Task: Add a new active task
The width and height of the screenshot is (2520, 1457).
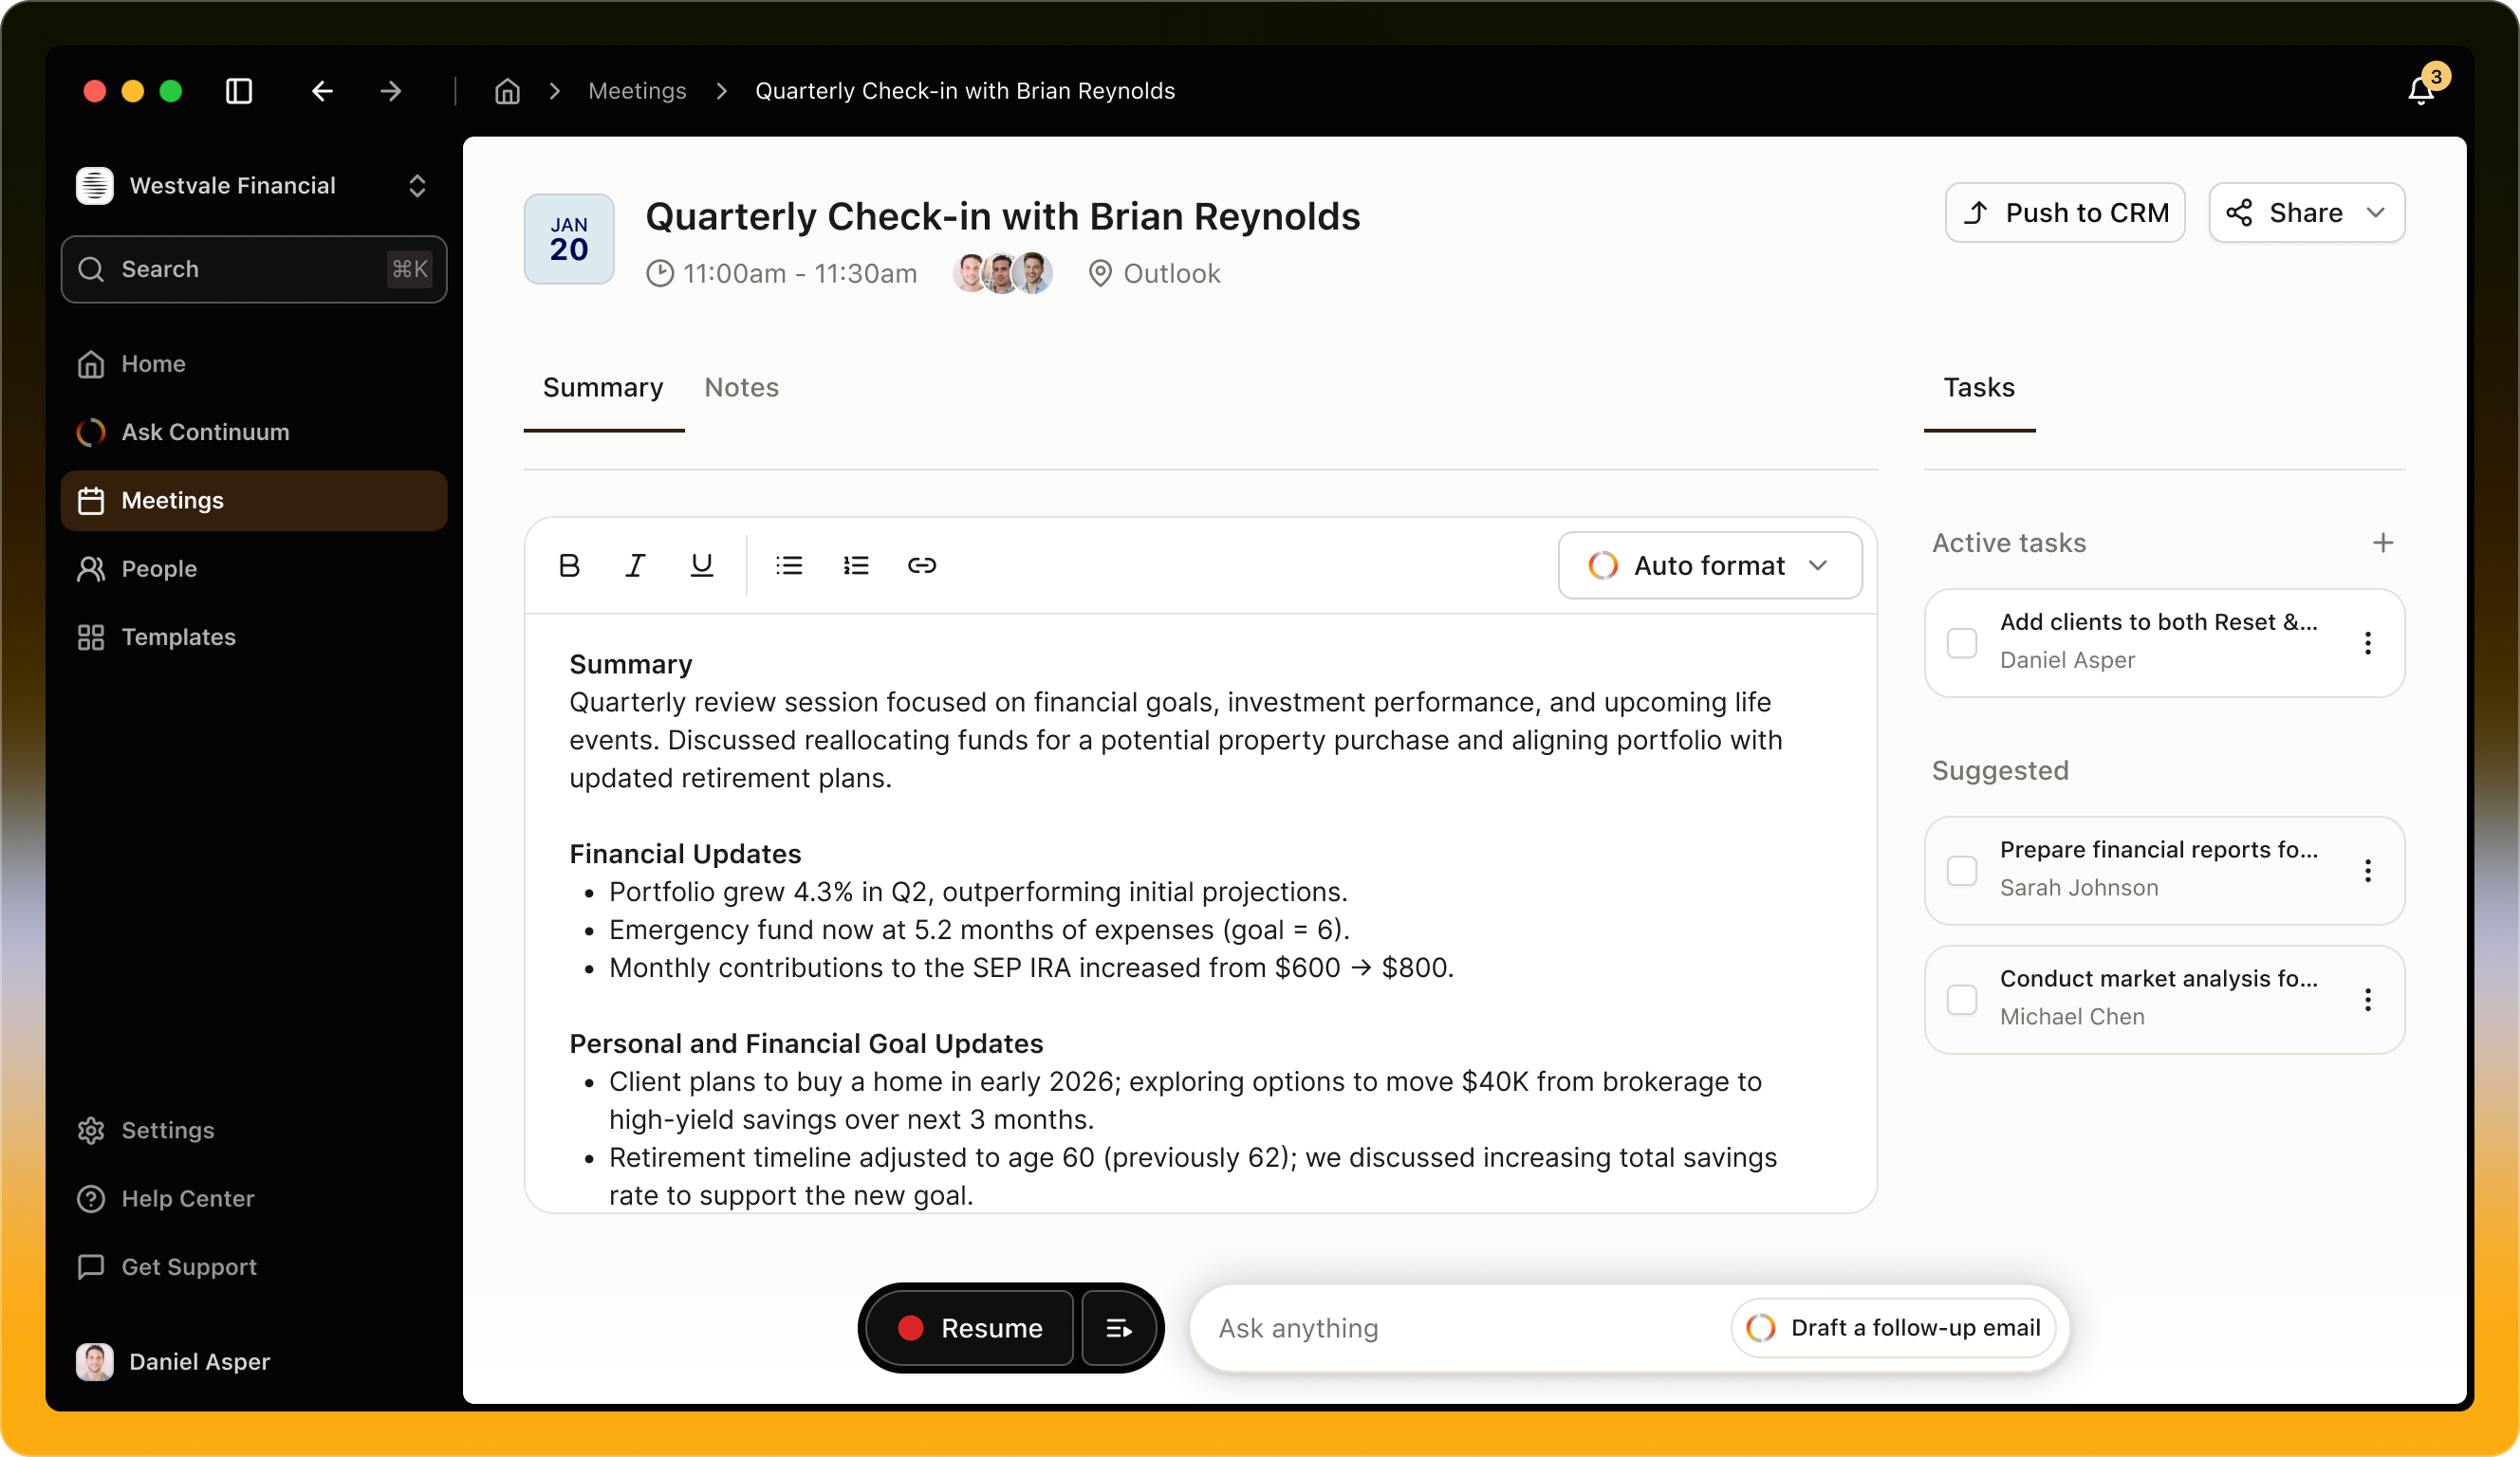Action: coord(2383,543)
